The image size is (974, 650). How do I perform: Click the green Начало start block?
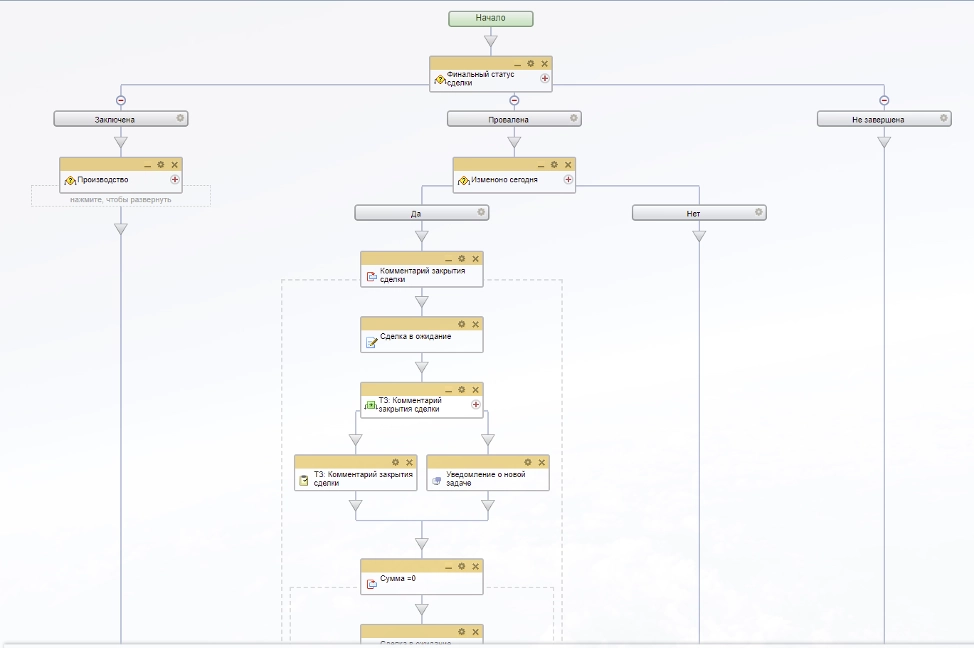pos(490,18)
